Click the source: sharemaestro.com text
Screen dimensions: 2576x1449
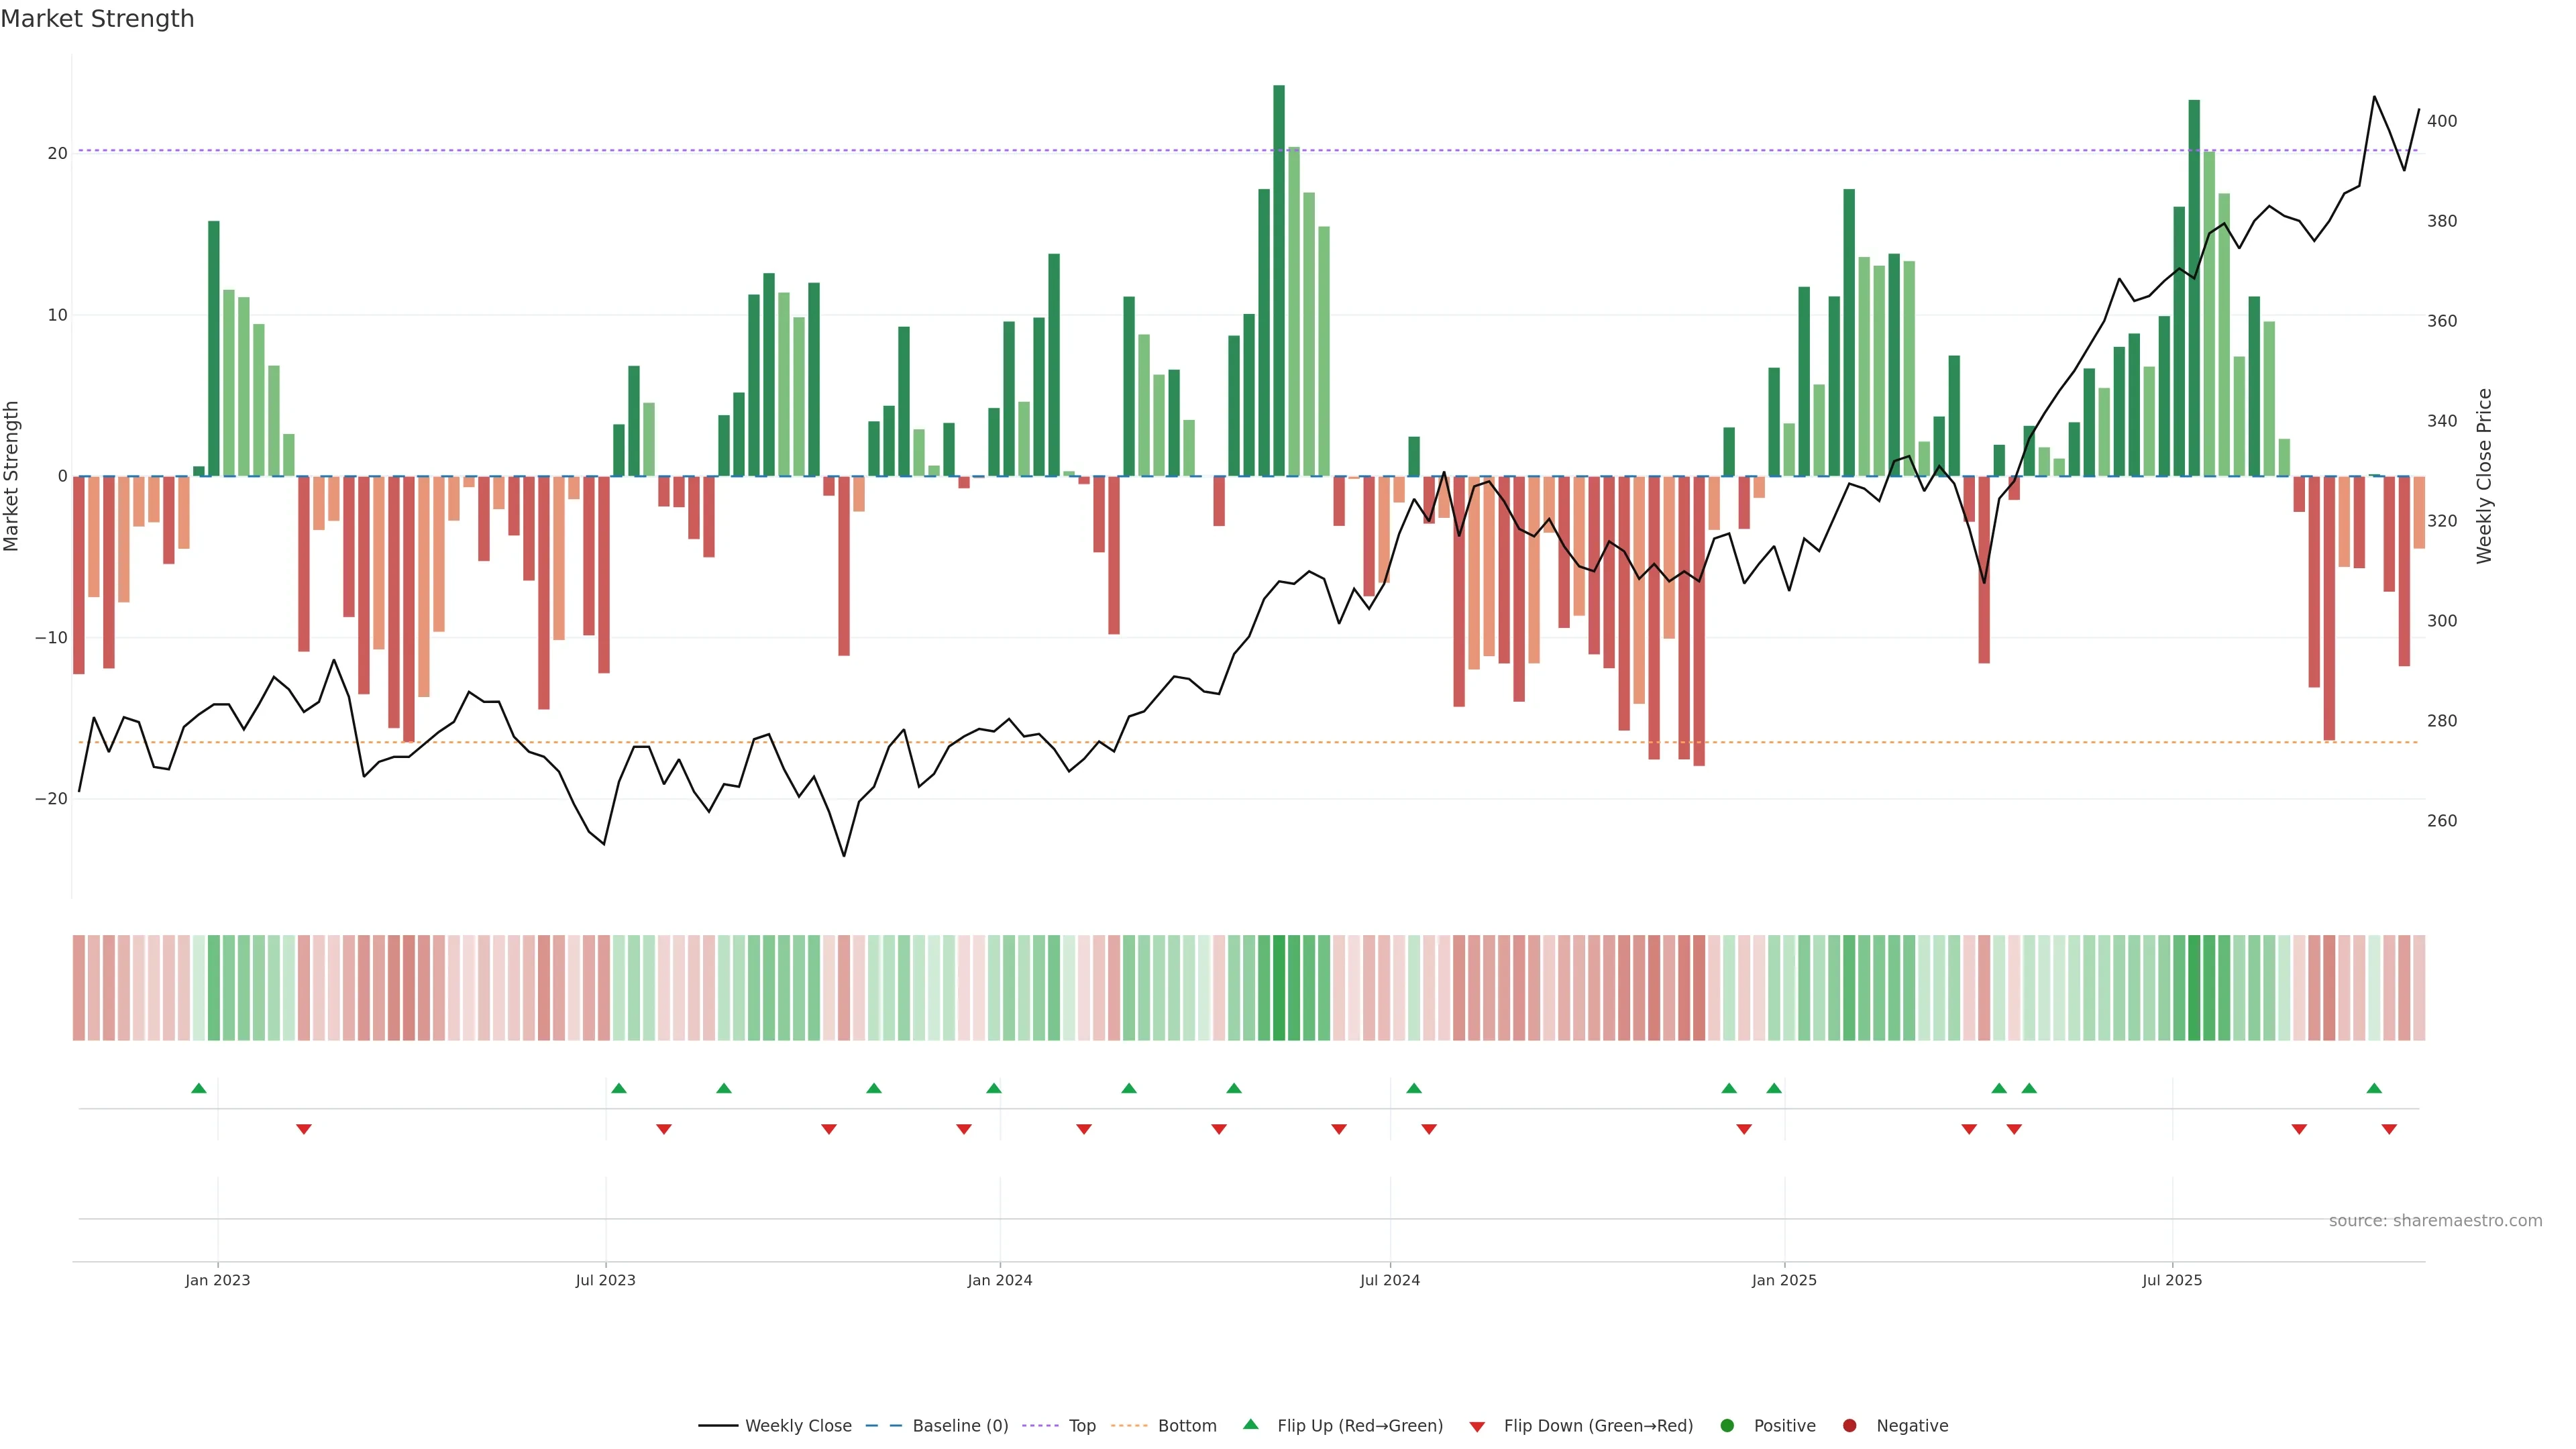(x=2435, y=1221)
